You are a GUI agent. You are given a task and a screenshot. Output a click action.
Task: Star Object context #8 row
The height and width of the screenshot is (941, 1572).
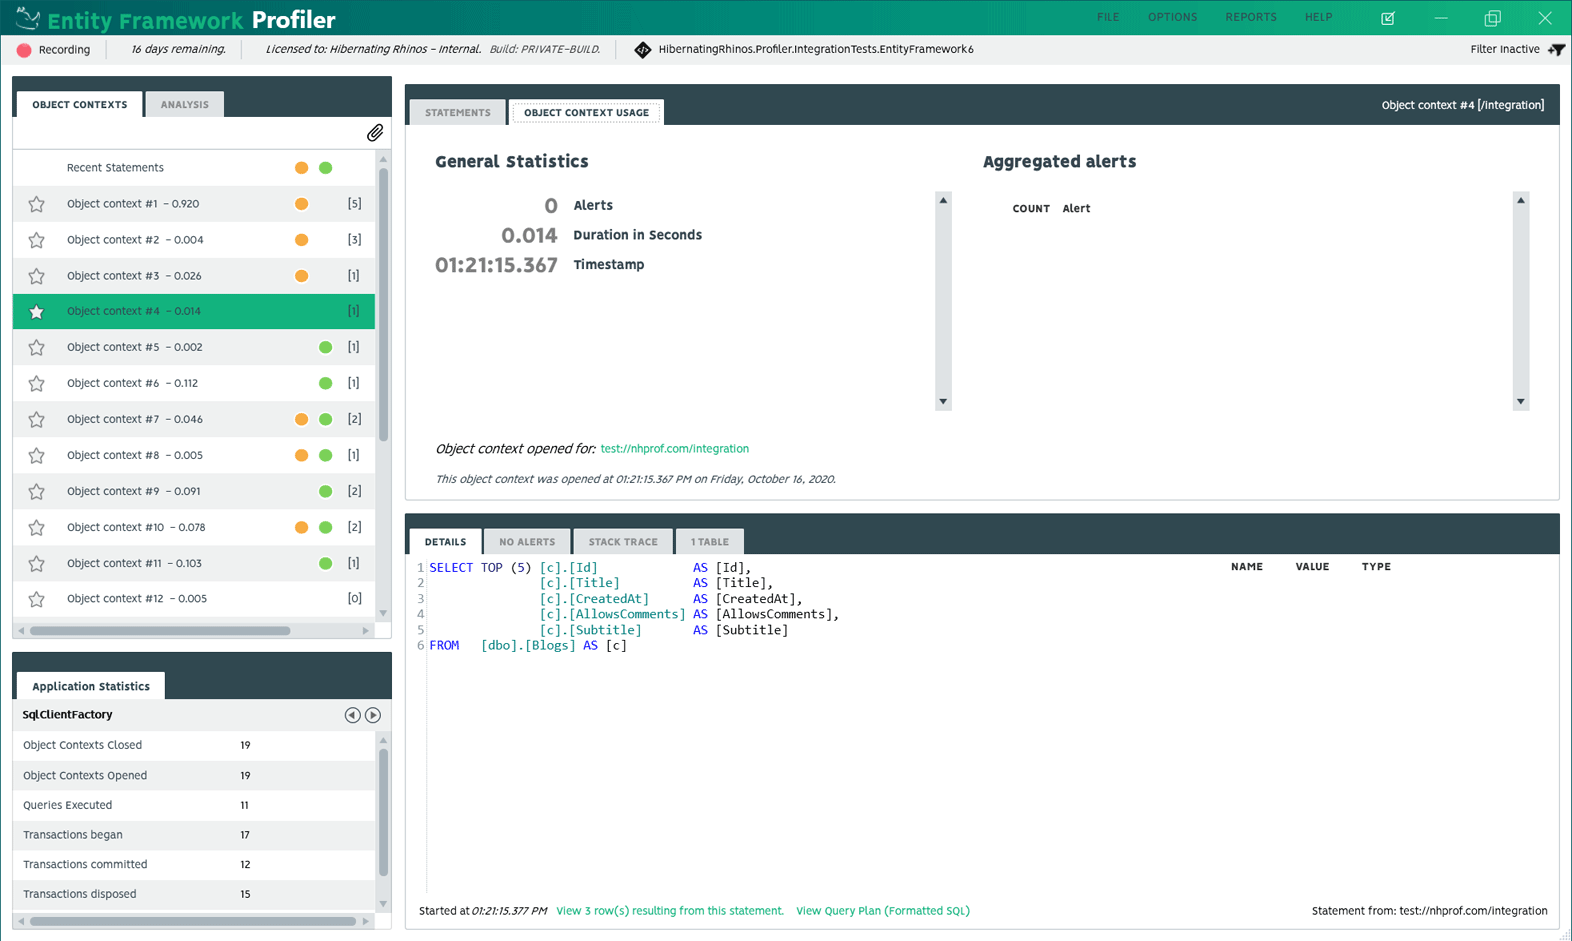click(x=37, y=456)
